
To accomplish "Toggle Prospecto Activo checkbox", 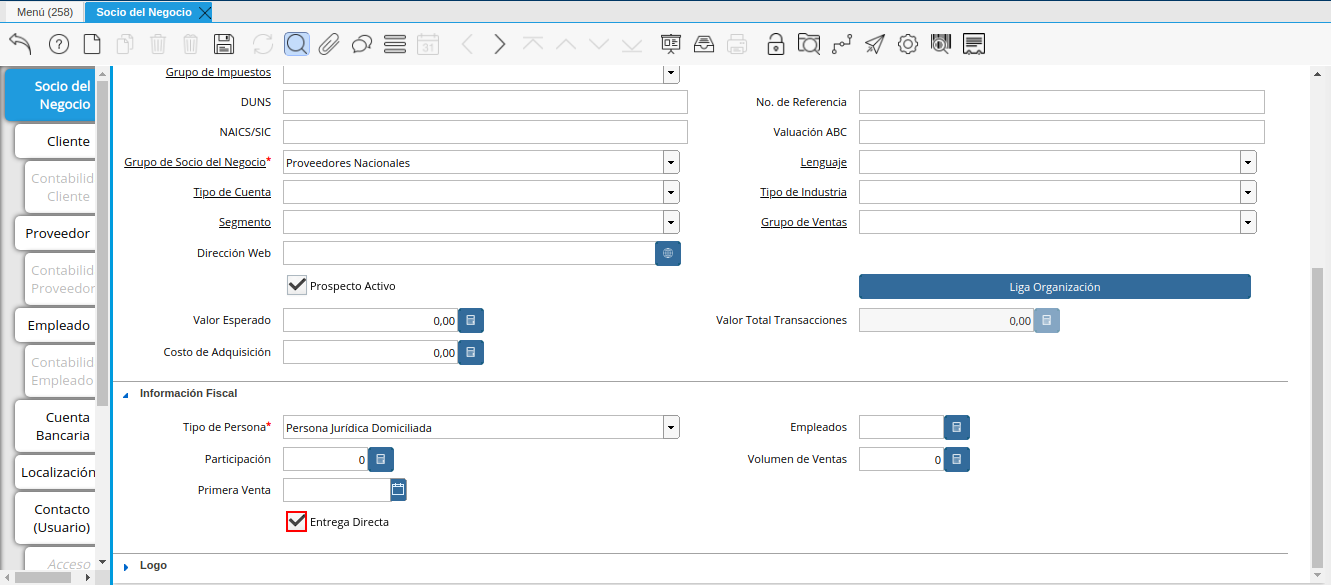I will point(296,286).
